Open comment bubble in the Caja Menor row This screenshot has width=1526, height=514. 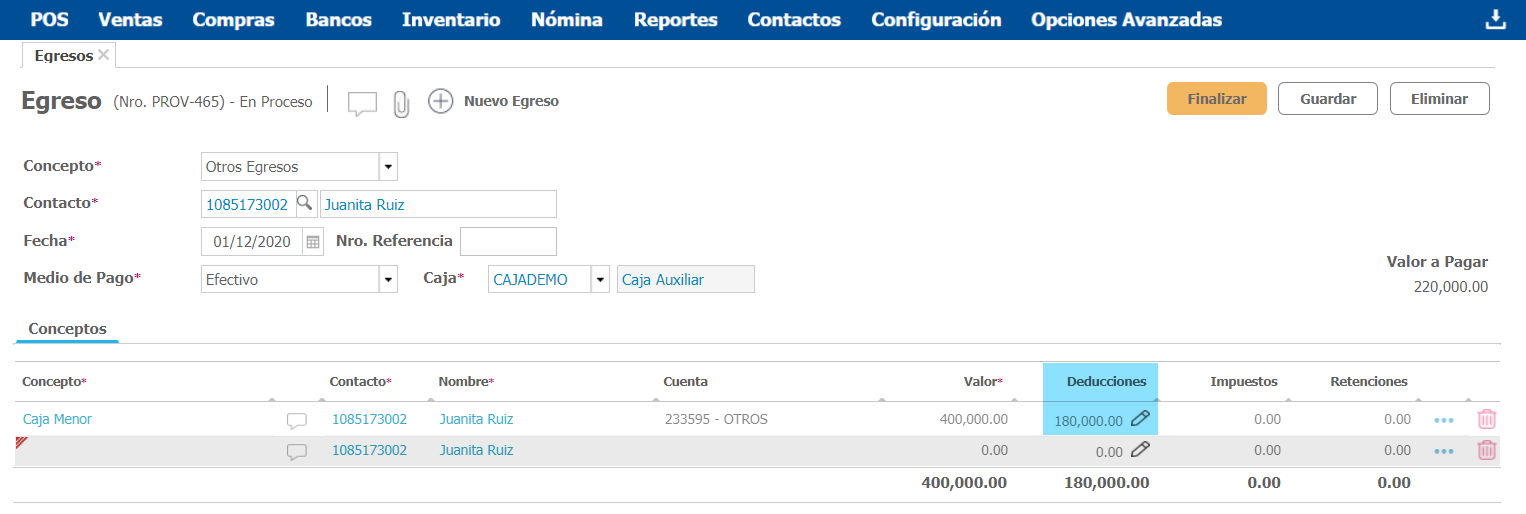point(297,421)
